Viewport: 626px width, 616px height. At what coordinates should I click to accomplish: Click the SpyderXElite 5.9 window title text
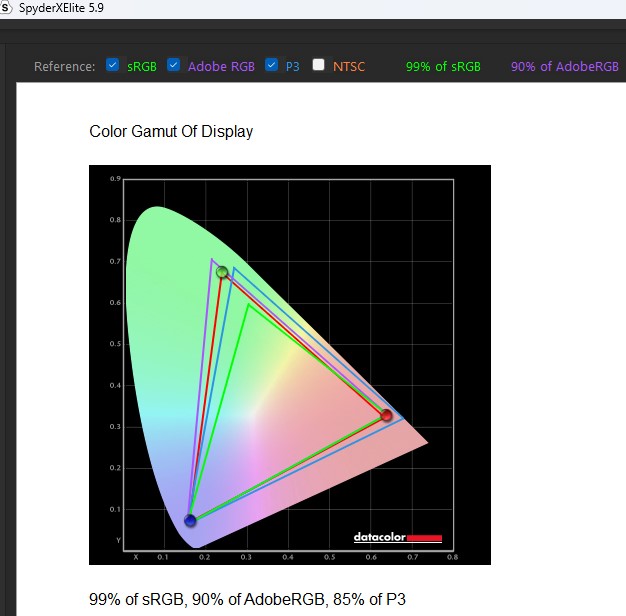click(61, 8)
